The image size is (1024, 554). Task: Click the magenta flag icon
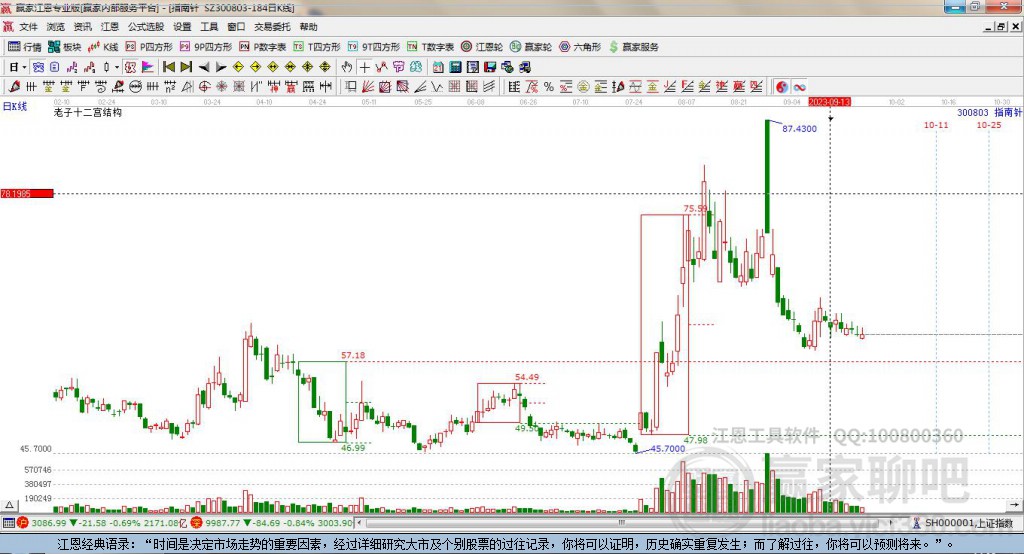148,67
